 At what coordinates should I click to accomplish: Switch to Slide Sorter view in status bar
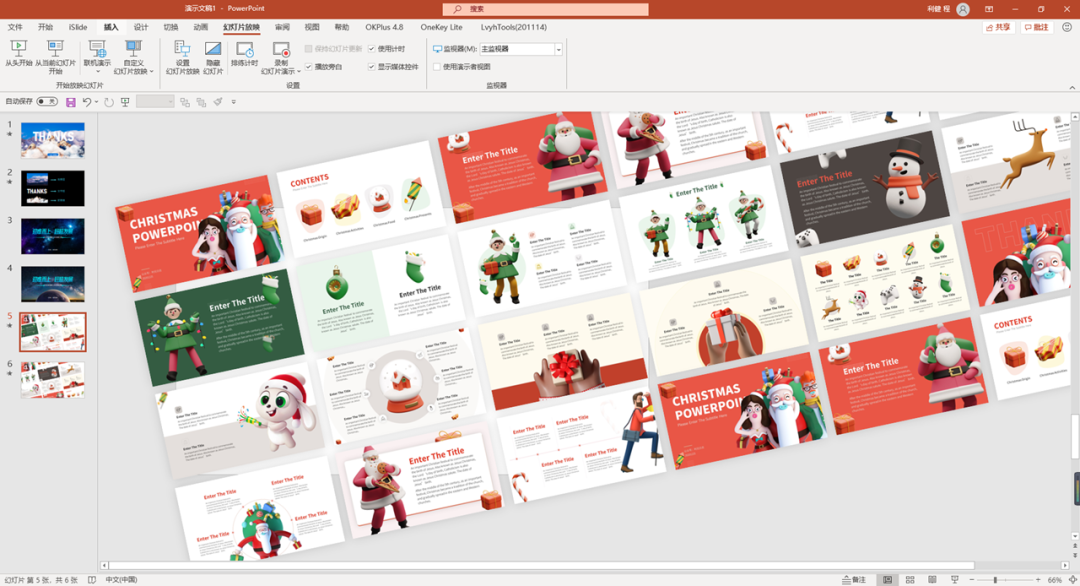pyautogui.click(x=910, y=580)
